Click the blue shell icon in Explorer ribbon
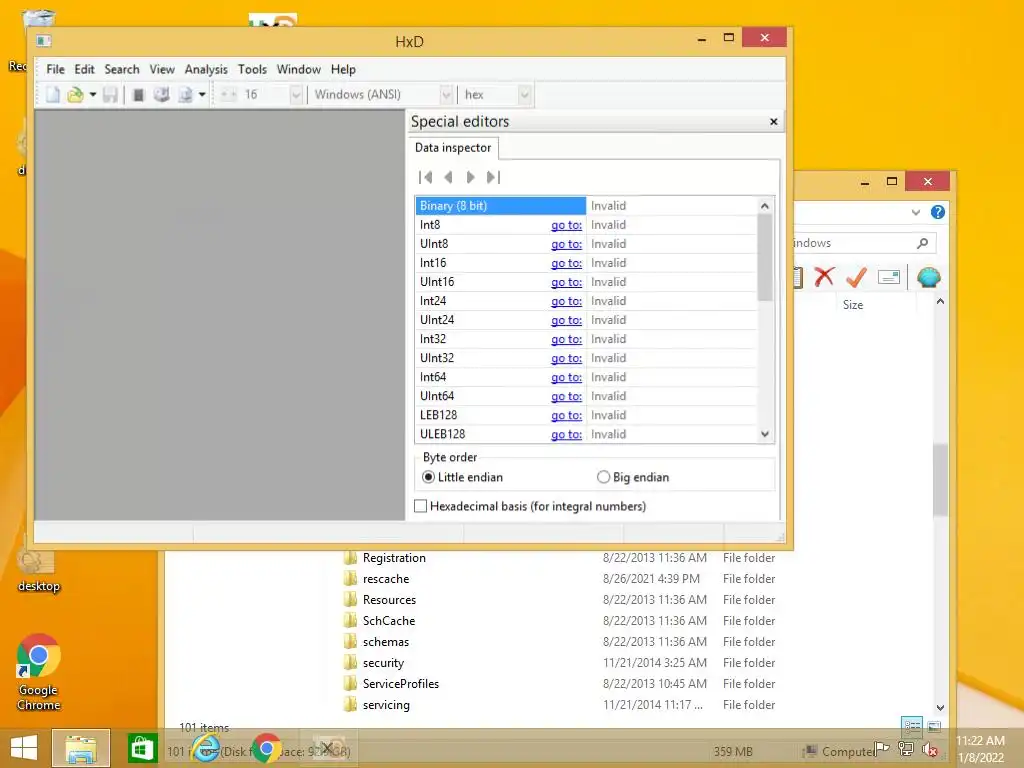Image resolution: width=1024 pixels, height=768 pixels. [928, 277]
